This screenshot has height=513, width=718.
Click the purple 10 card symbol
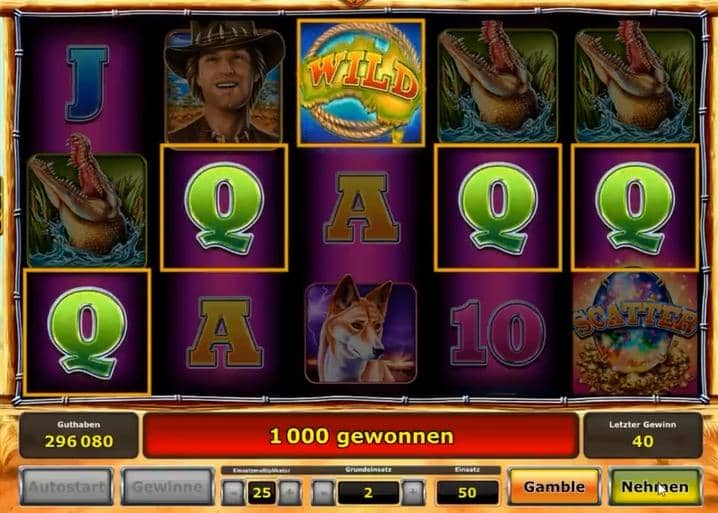click(498, 333)
